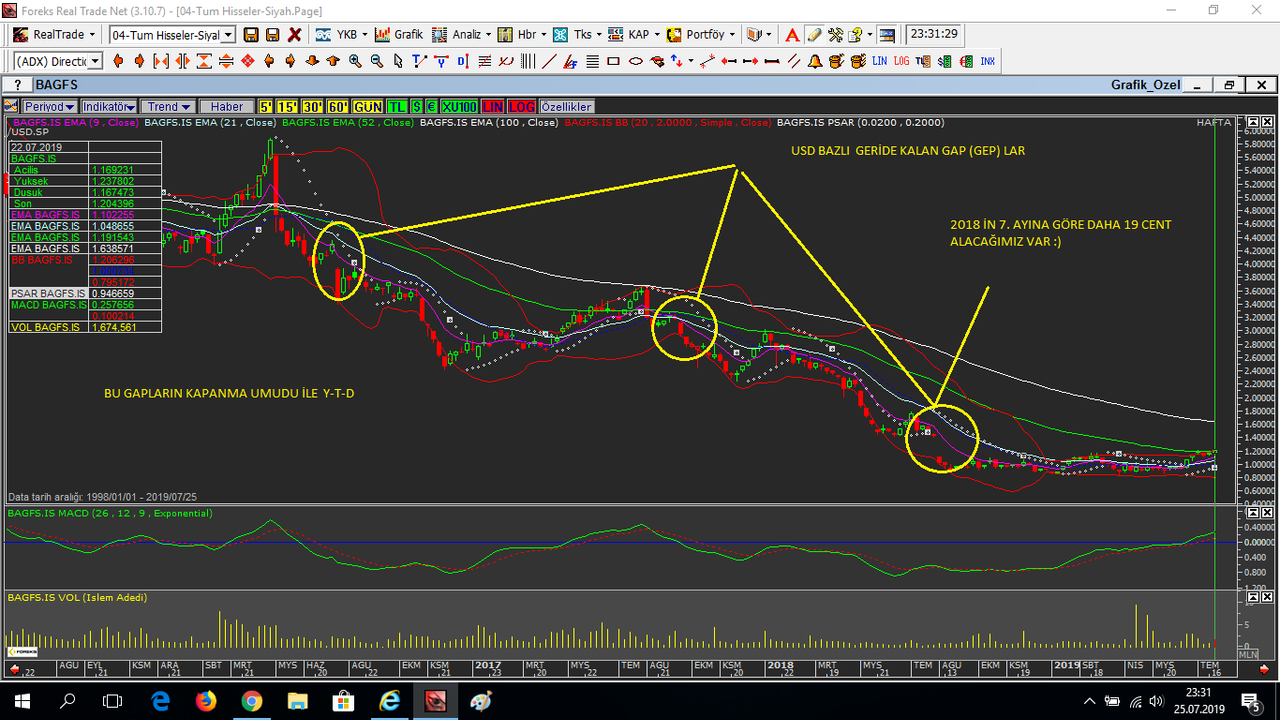
Task: Open Firefox from the taskbar
Action: tap(206, 700)
